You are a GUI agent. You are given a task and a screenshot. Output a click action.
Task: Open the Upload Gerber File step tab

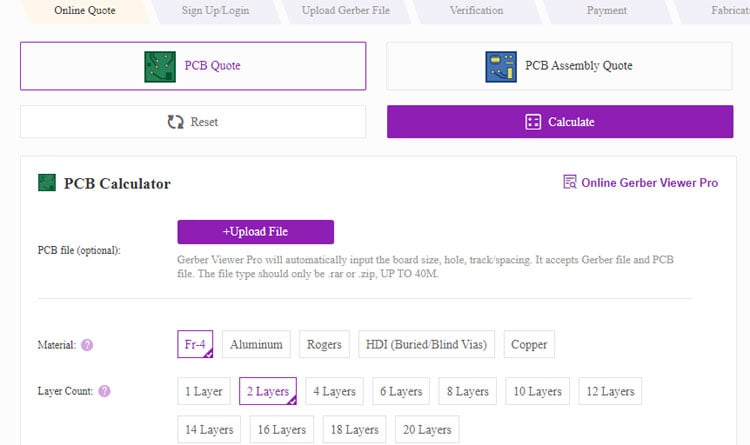click(346, 11)
